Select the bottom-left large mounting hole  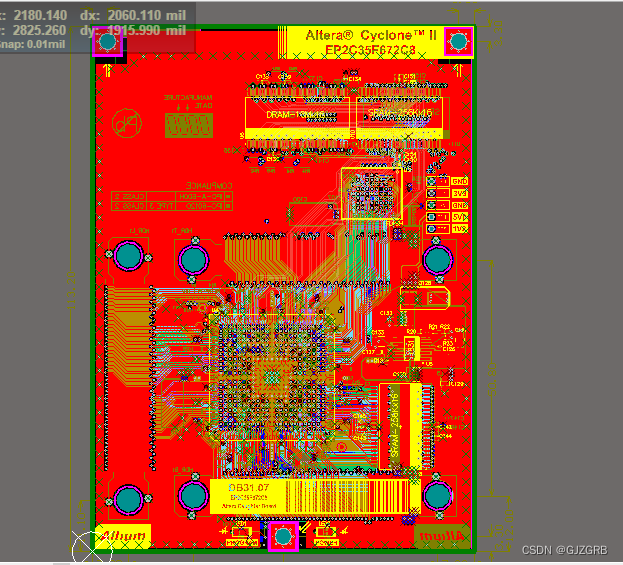pos(128,499)
